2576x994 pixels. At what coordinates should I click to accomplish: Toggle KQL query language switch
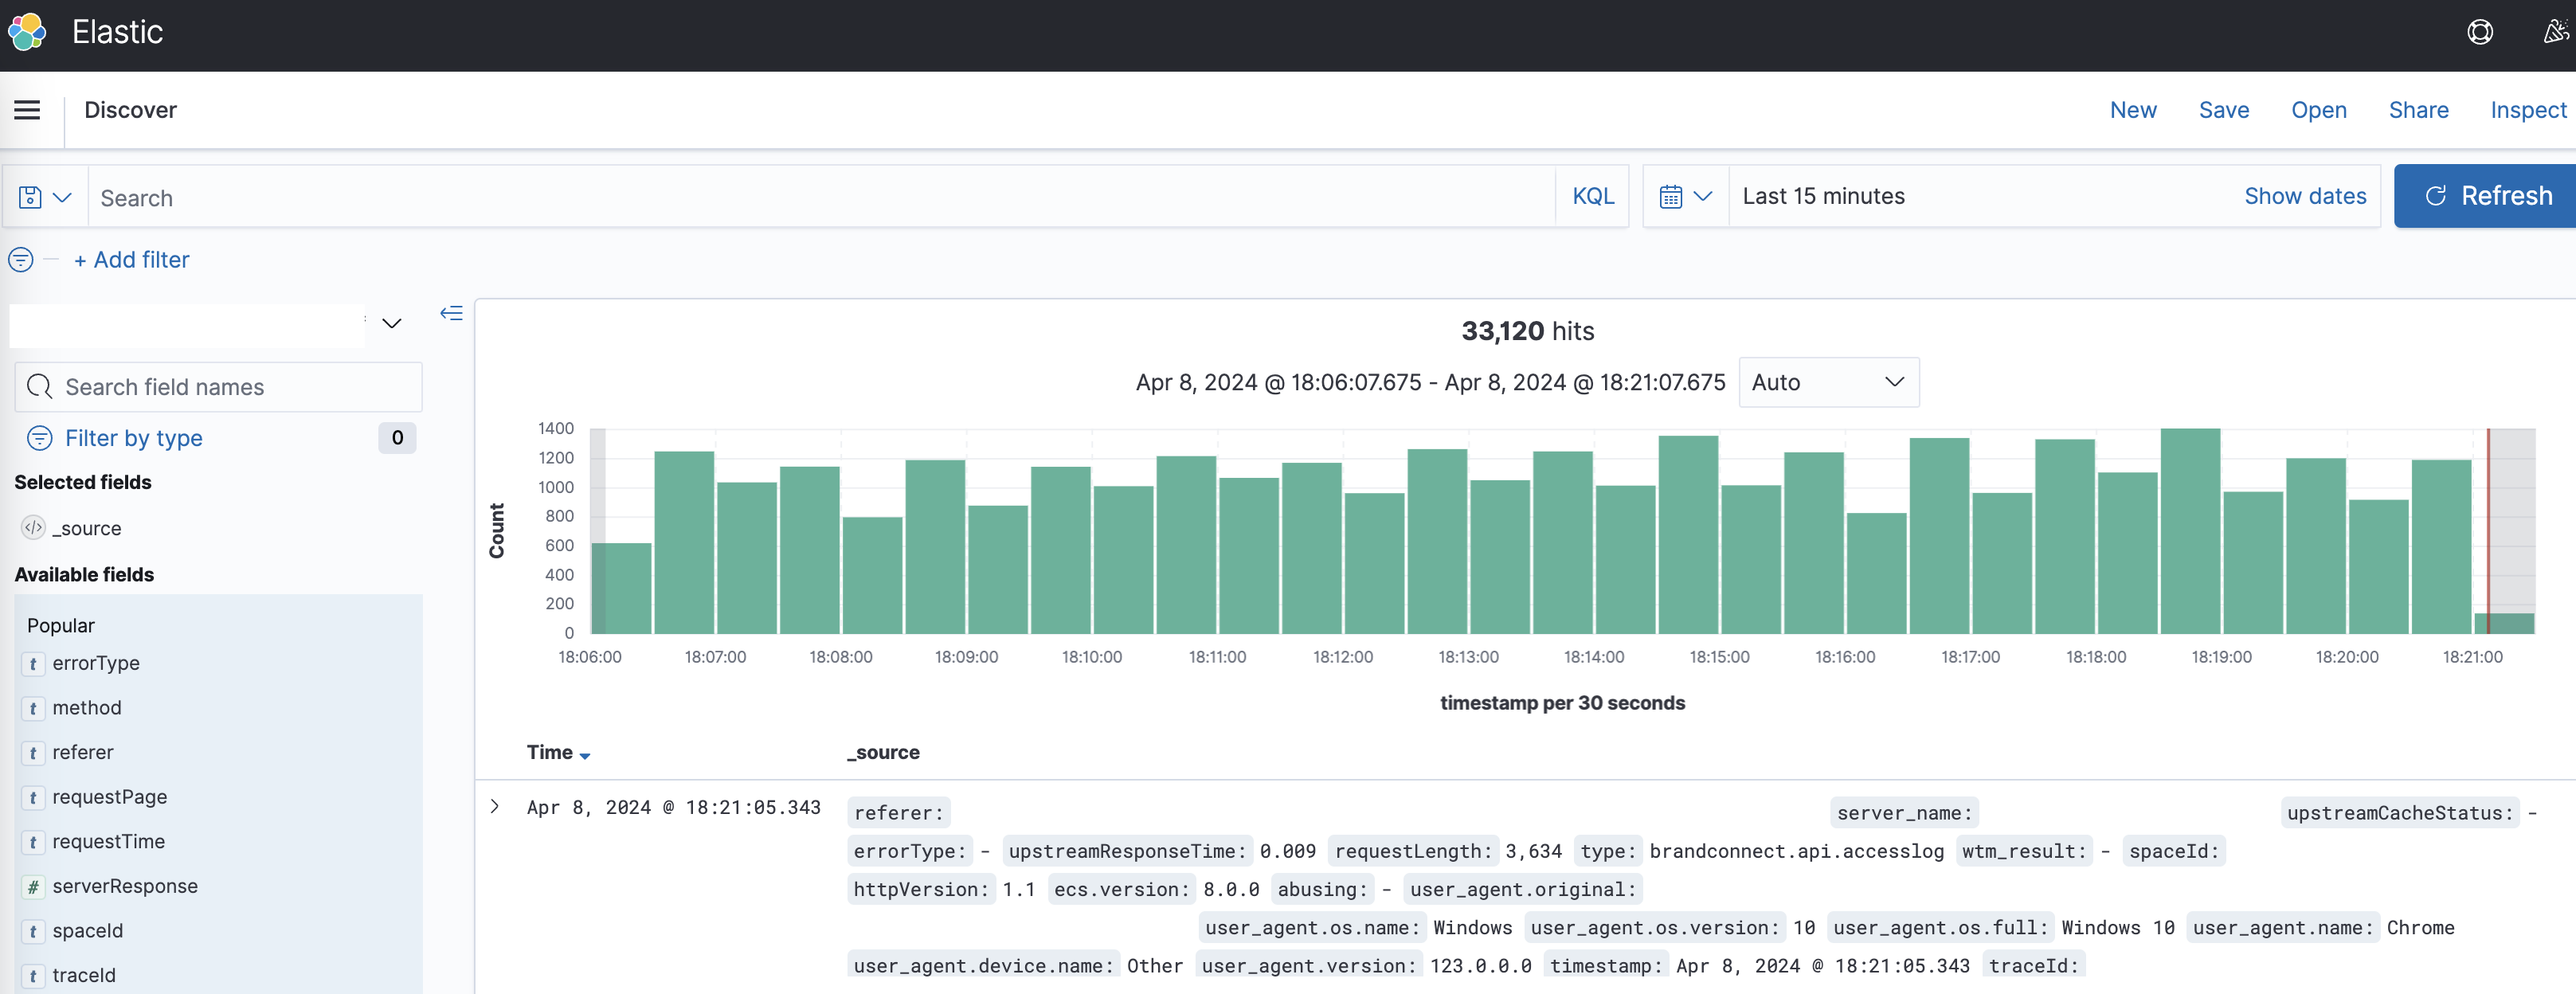(1592, 197)
